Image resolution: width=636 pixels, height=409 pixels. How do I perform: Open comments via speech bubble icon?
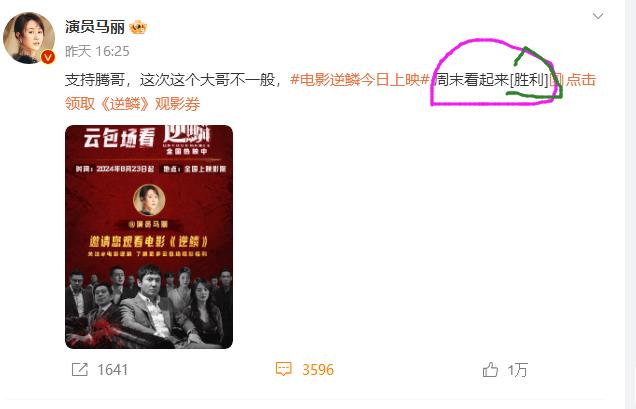(x=283, y=369)
